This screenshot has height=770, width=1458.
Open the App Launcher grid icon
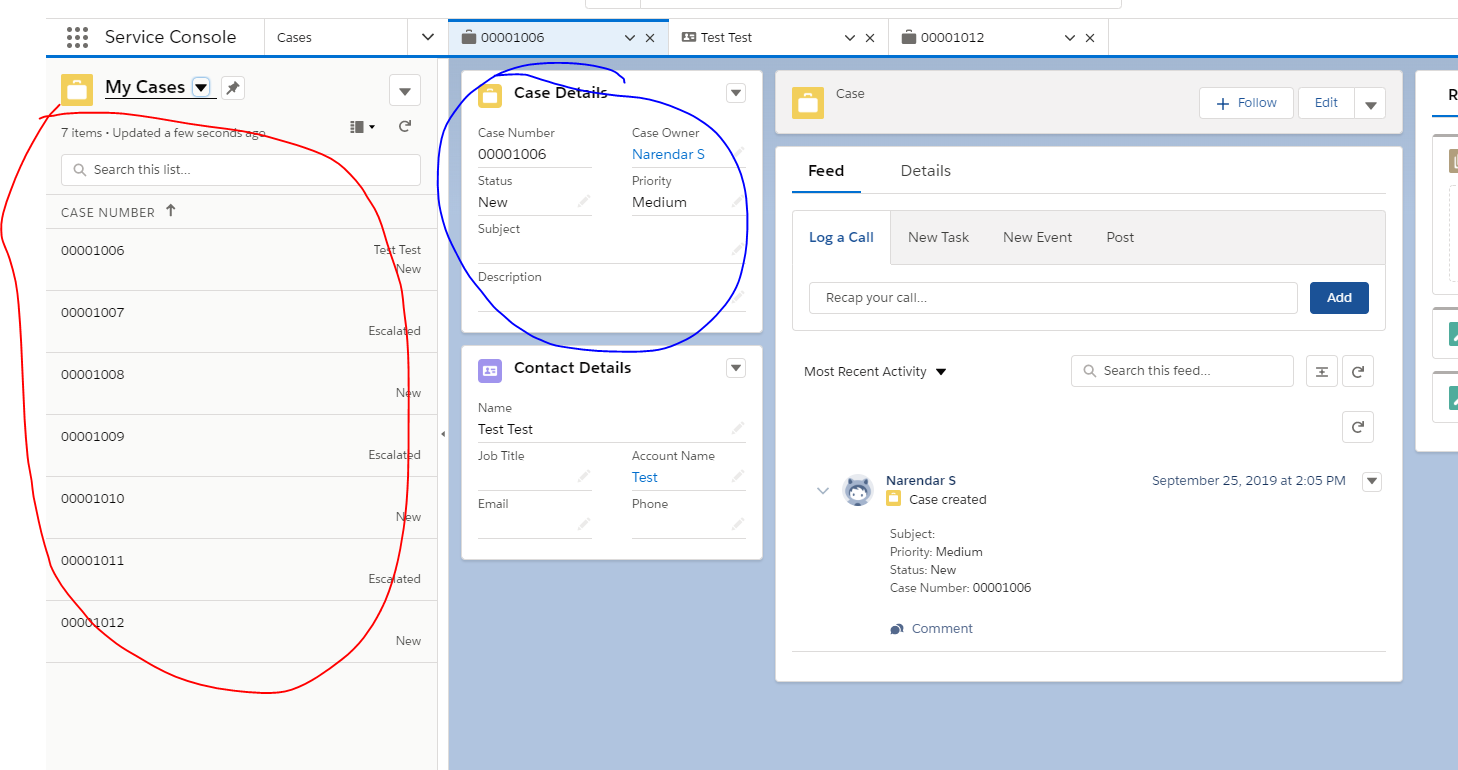[77, 37]
